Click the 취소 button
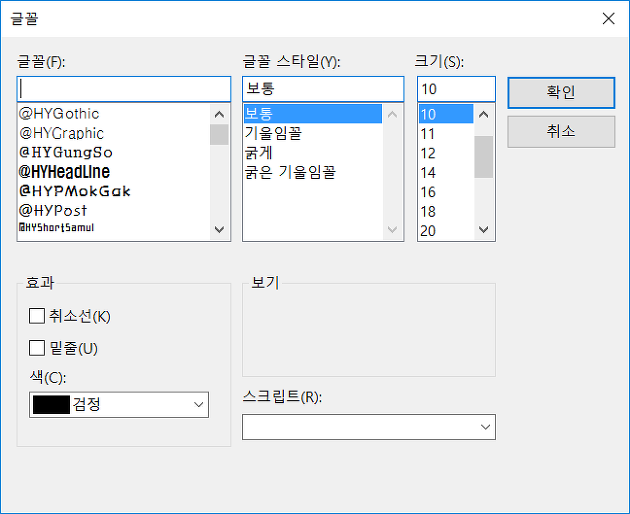Viewport: 630px width, 514px height. click(x=561, y=132)
